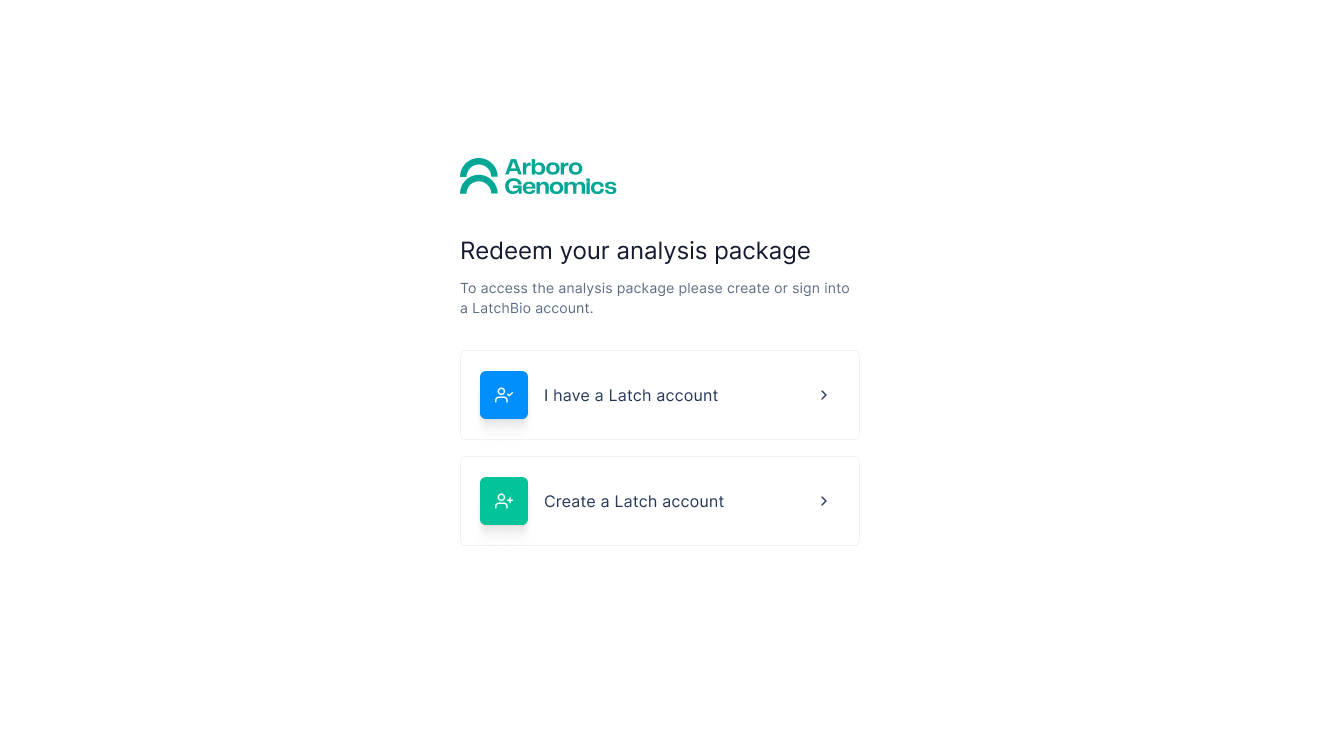Choose the "Create a Latch account" label
Image resolution: width=1320 pixels, height=748 pixels.
point(634,501)
